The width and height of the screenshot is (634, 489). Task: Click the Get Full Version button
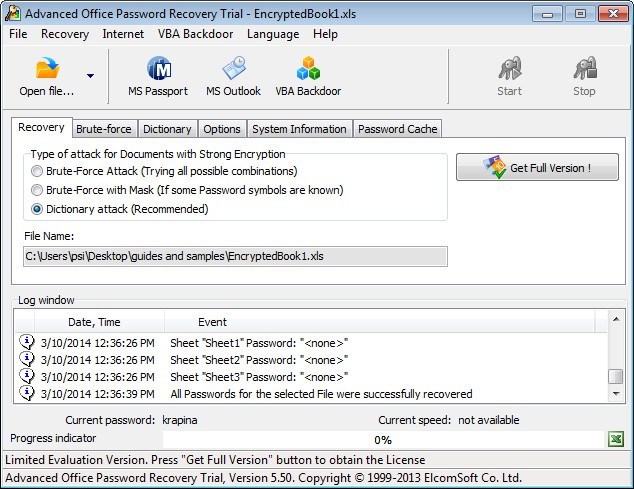(x=537, y=167)
